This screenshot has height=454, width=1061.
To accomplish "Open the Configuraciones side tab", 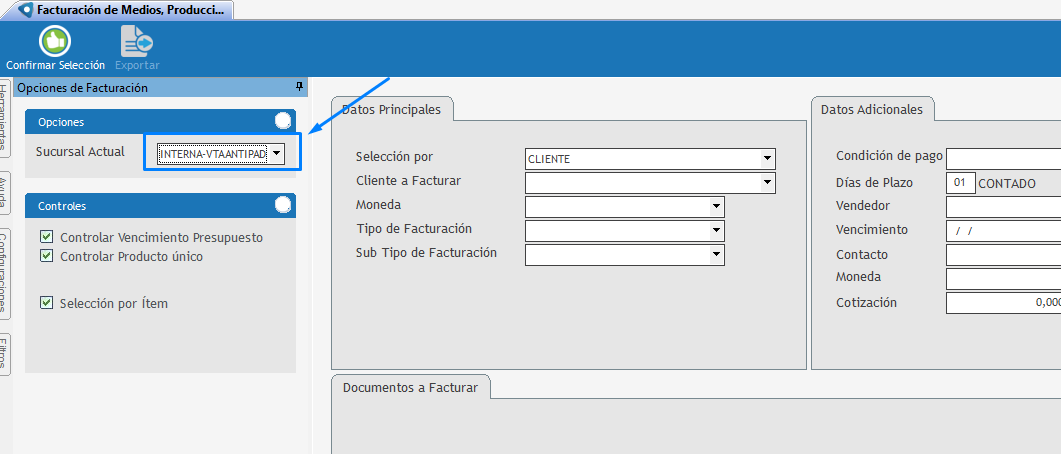I will [5, 274].
